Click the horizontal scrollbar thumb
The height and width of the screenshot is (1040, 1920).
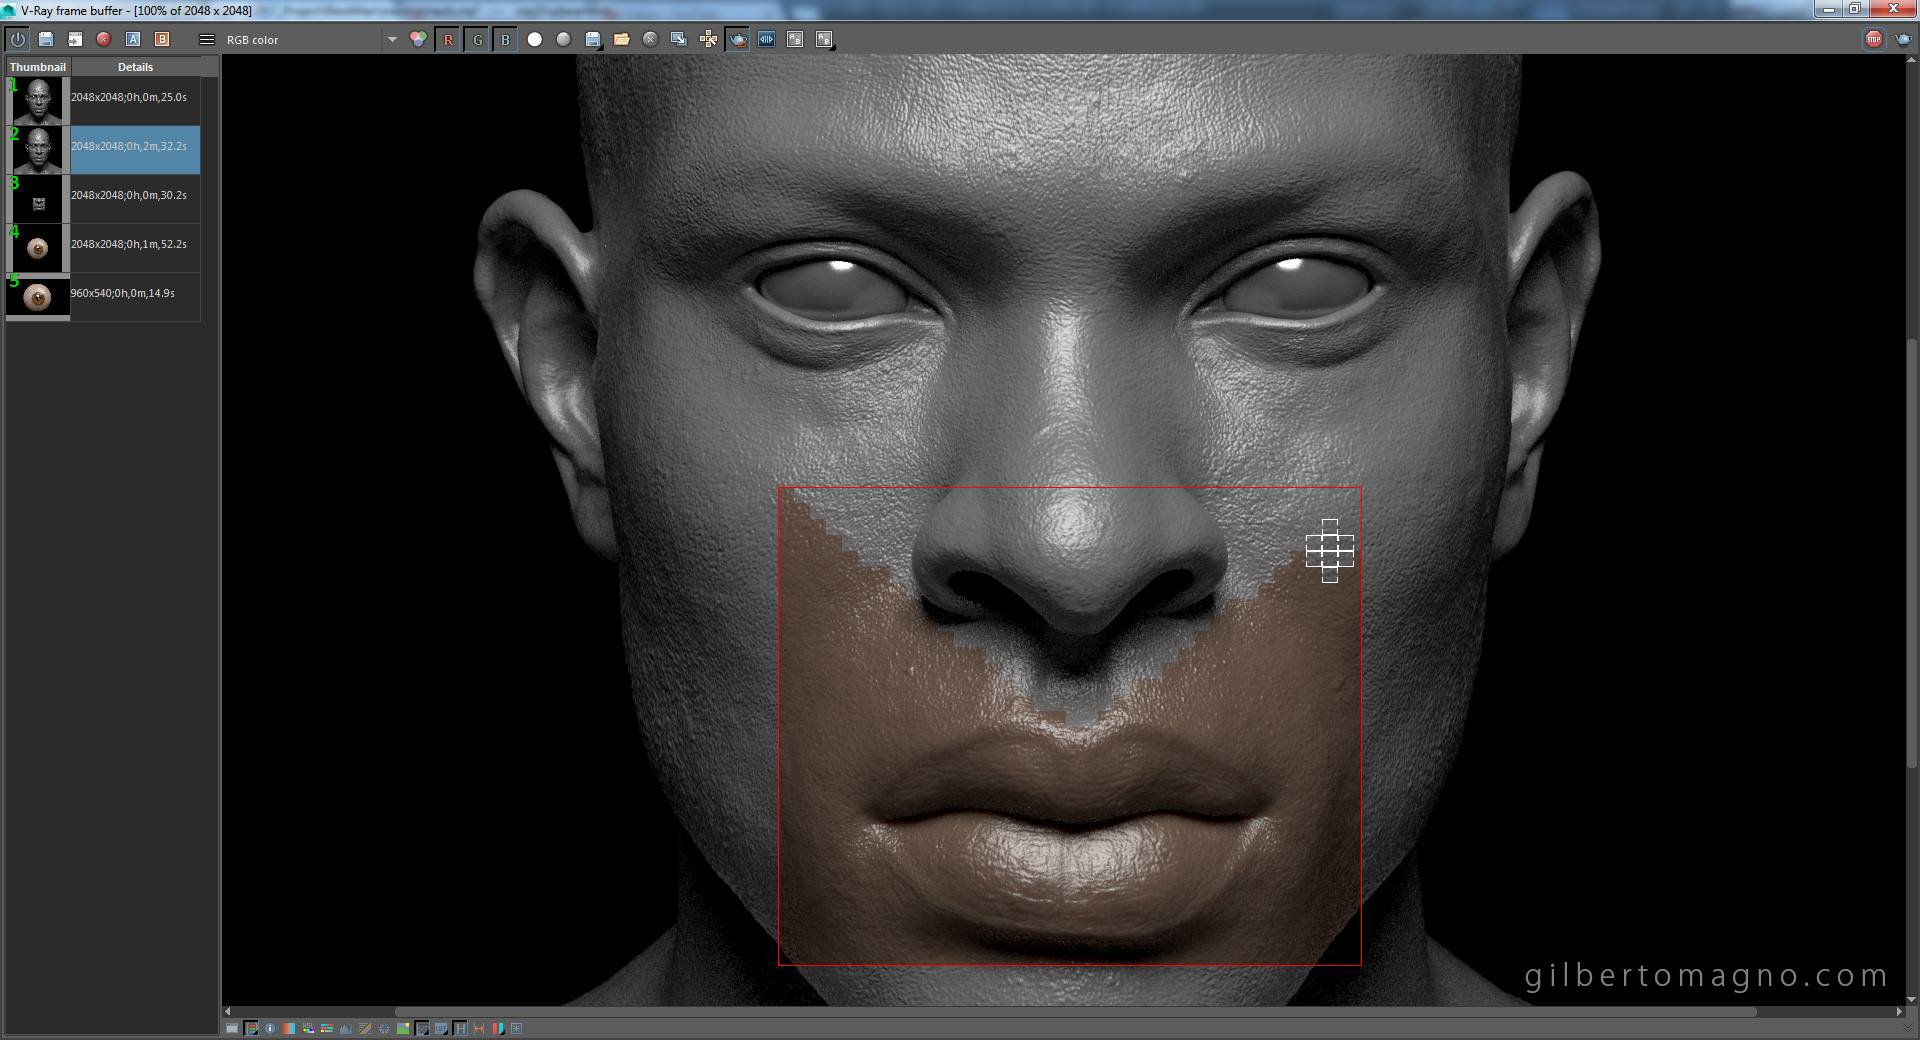click(x=1075, y=1012)
